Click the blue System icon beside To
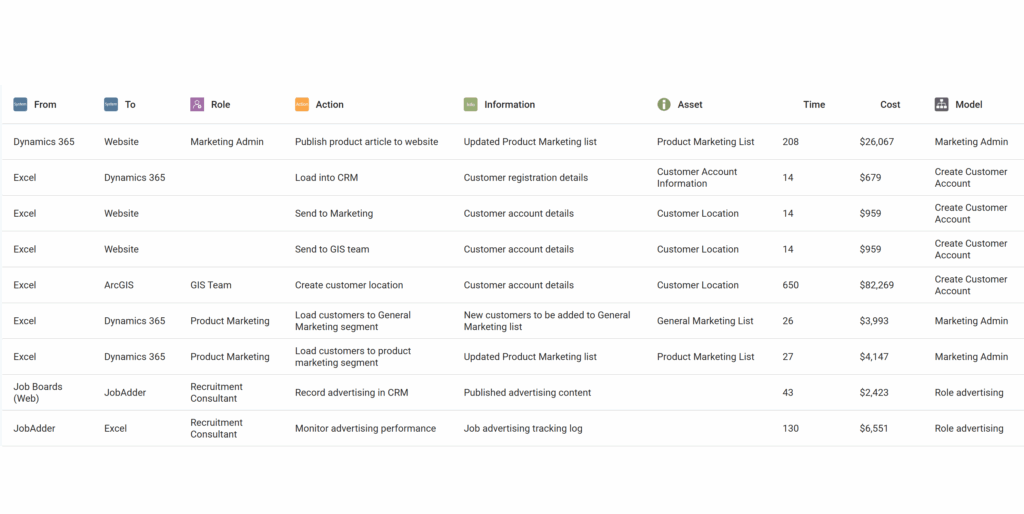Screen dimensions: 1024x514 click(x=111, y=104)
